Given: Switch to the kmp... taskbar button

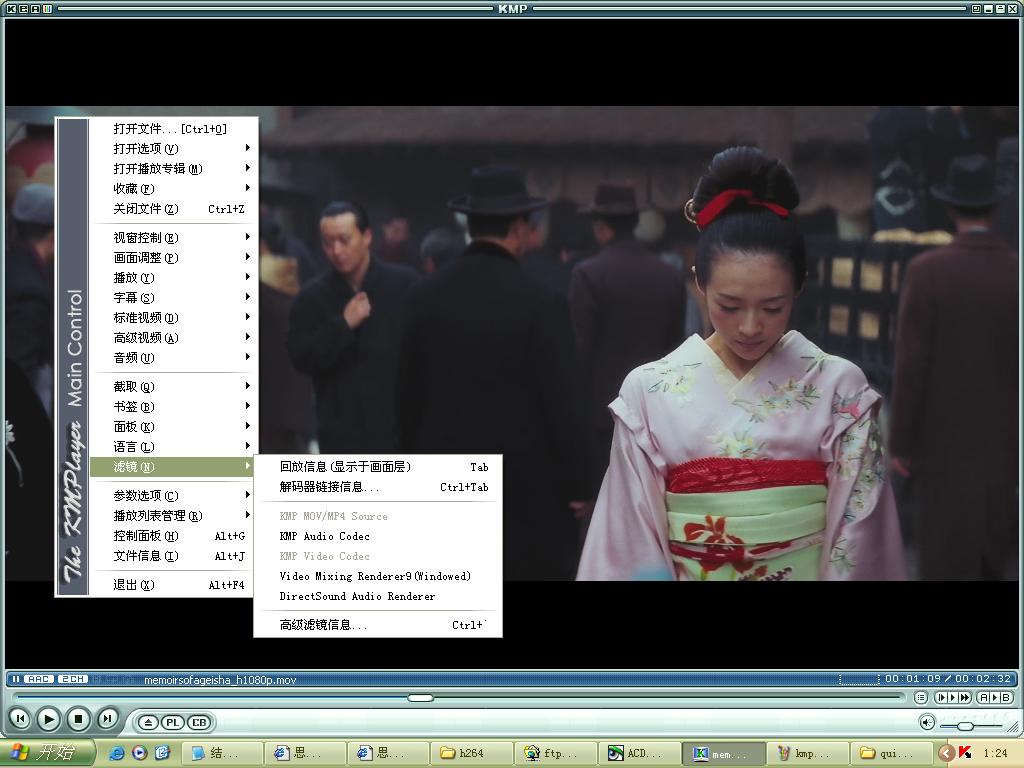Looking at the screenshot, I should click(x=808, y=753).
